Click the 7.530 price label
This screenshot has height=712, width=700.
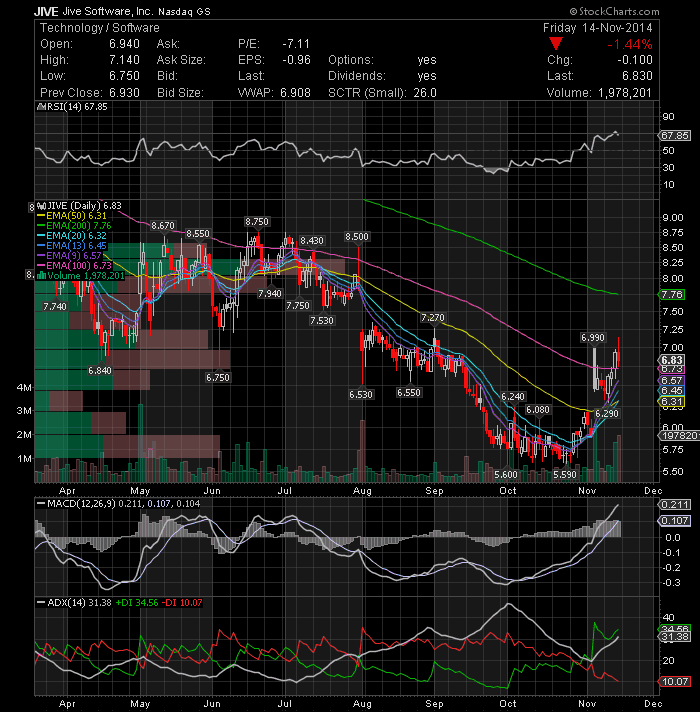pos(322,321)
